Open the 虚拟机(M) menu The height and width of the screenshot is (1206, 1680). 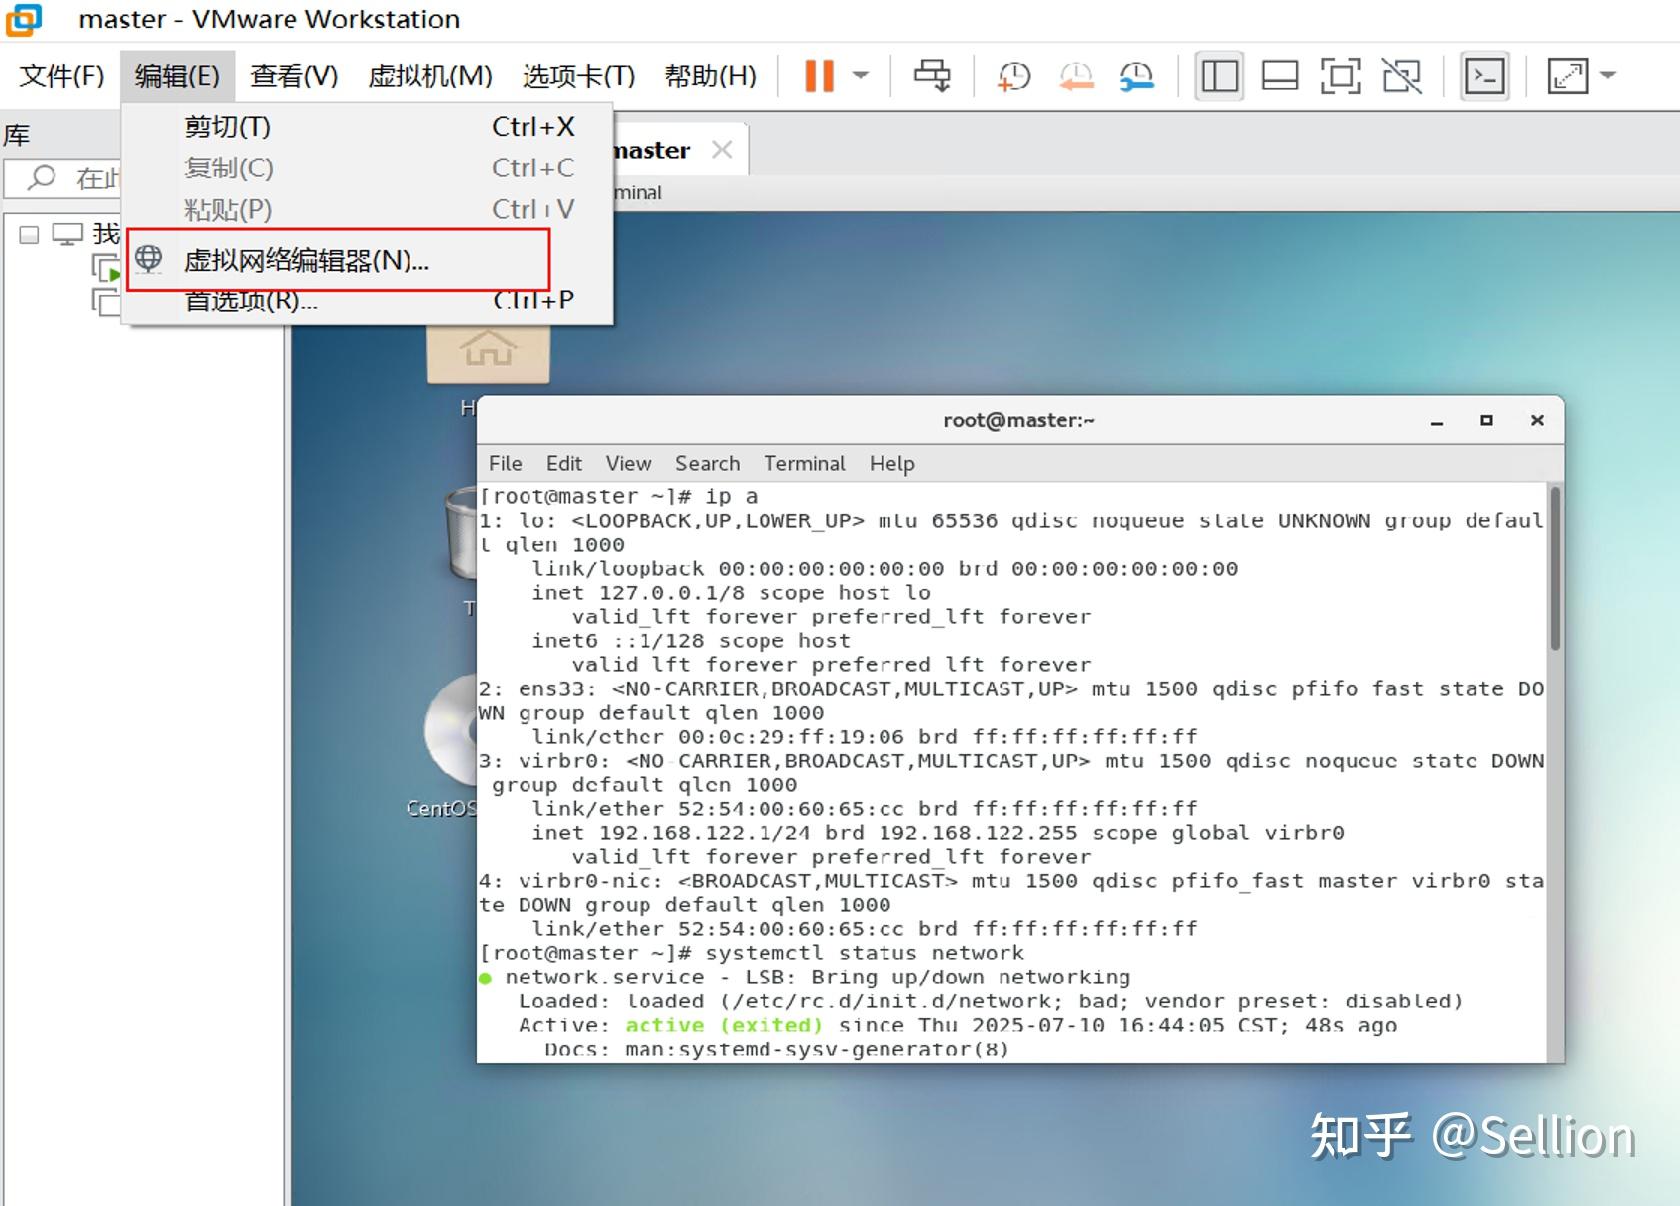pos(430,75)
